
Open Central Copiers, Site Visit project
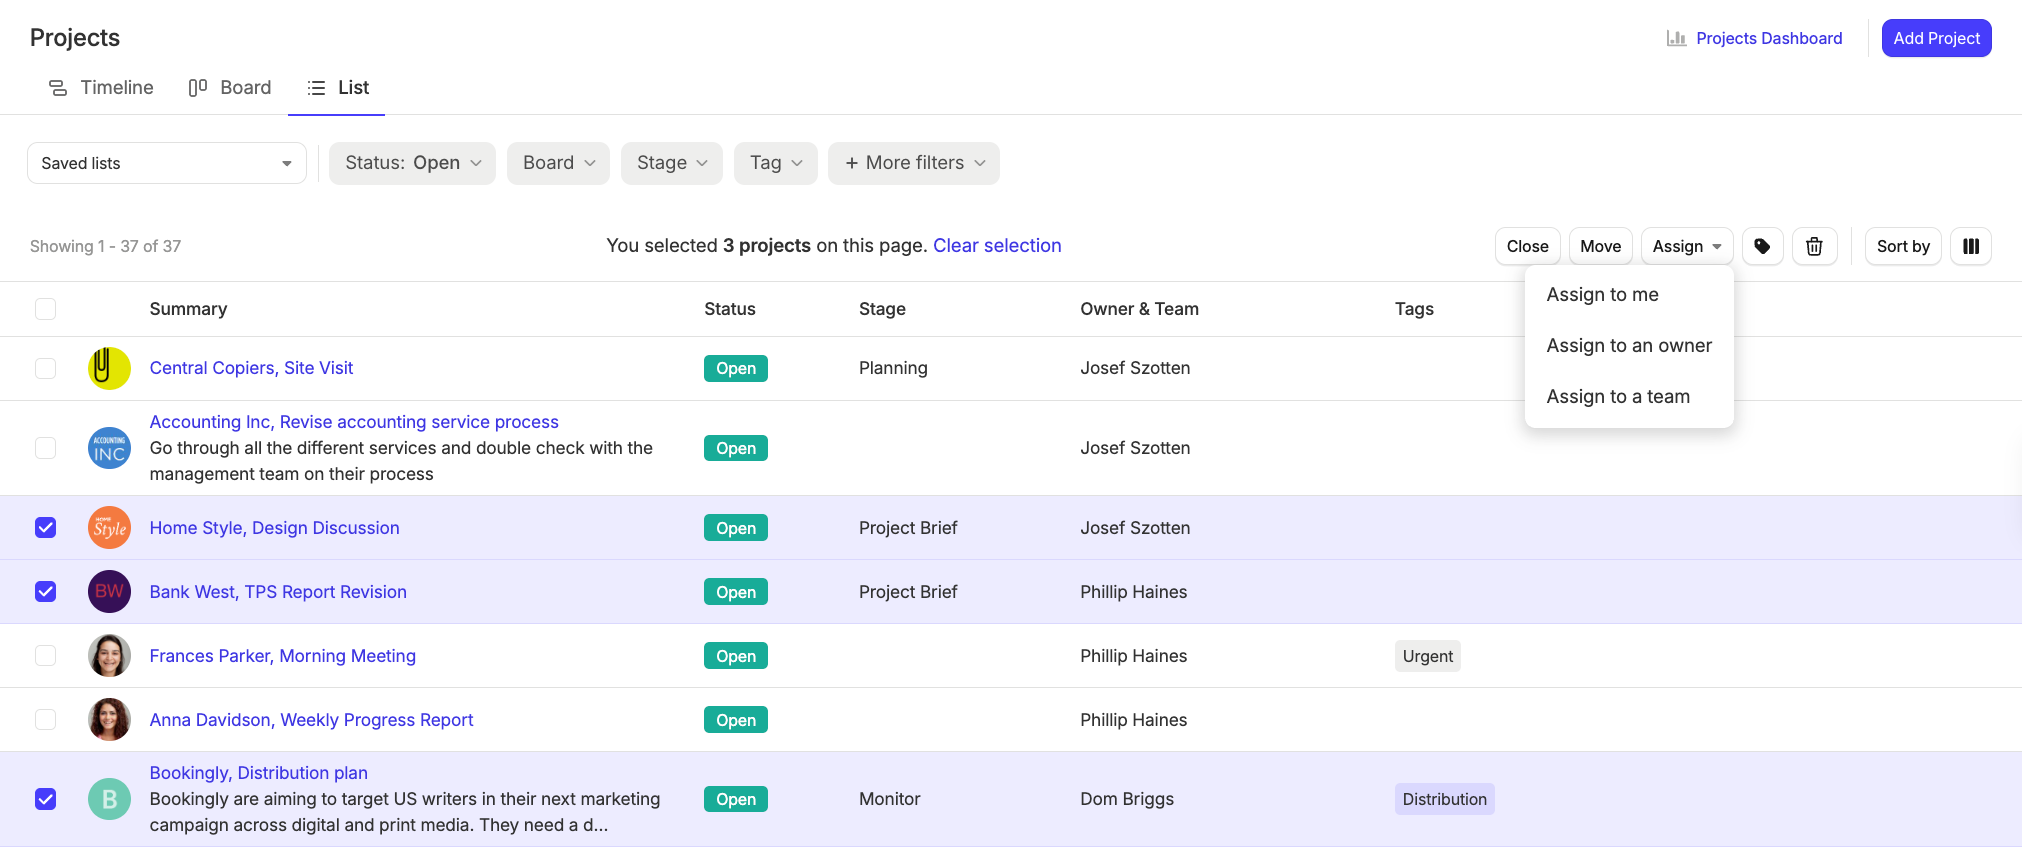[251, 368]
